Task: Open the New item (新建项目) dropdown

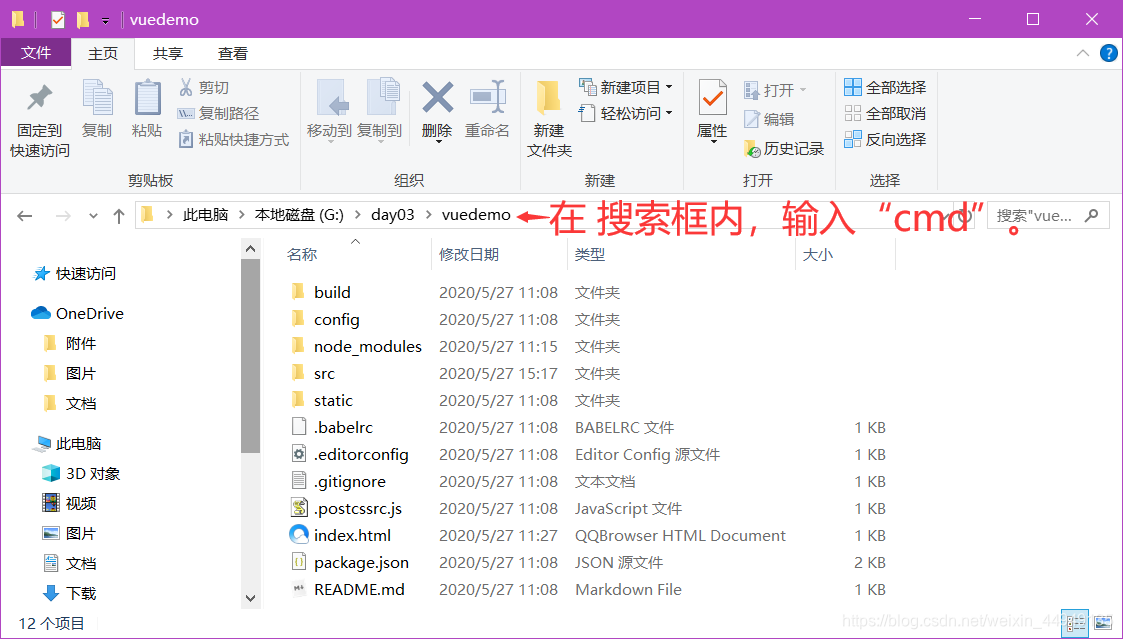Action: click(x=626, y=87)
